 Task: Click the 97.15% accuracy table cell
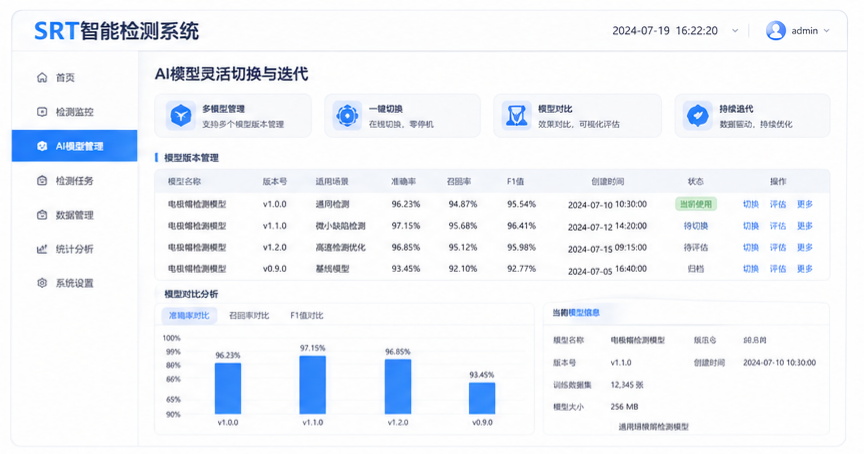406,226
